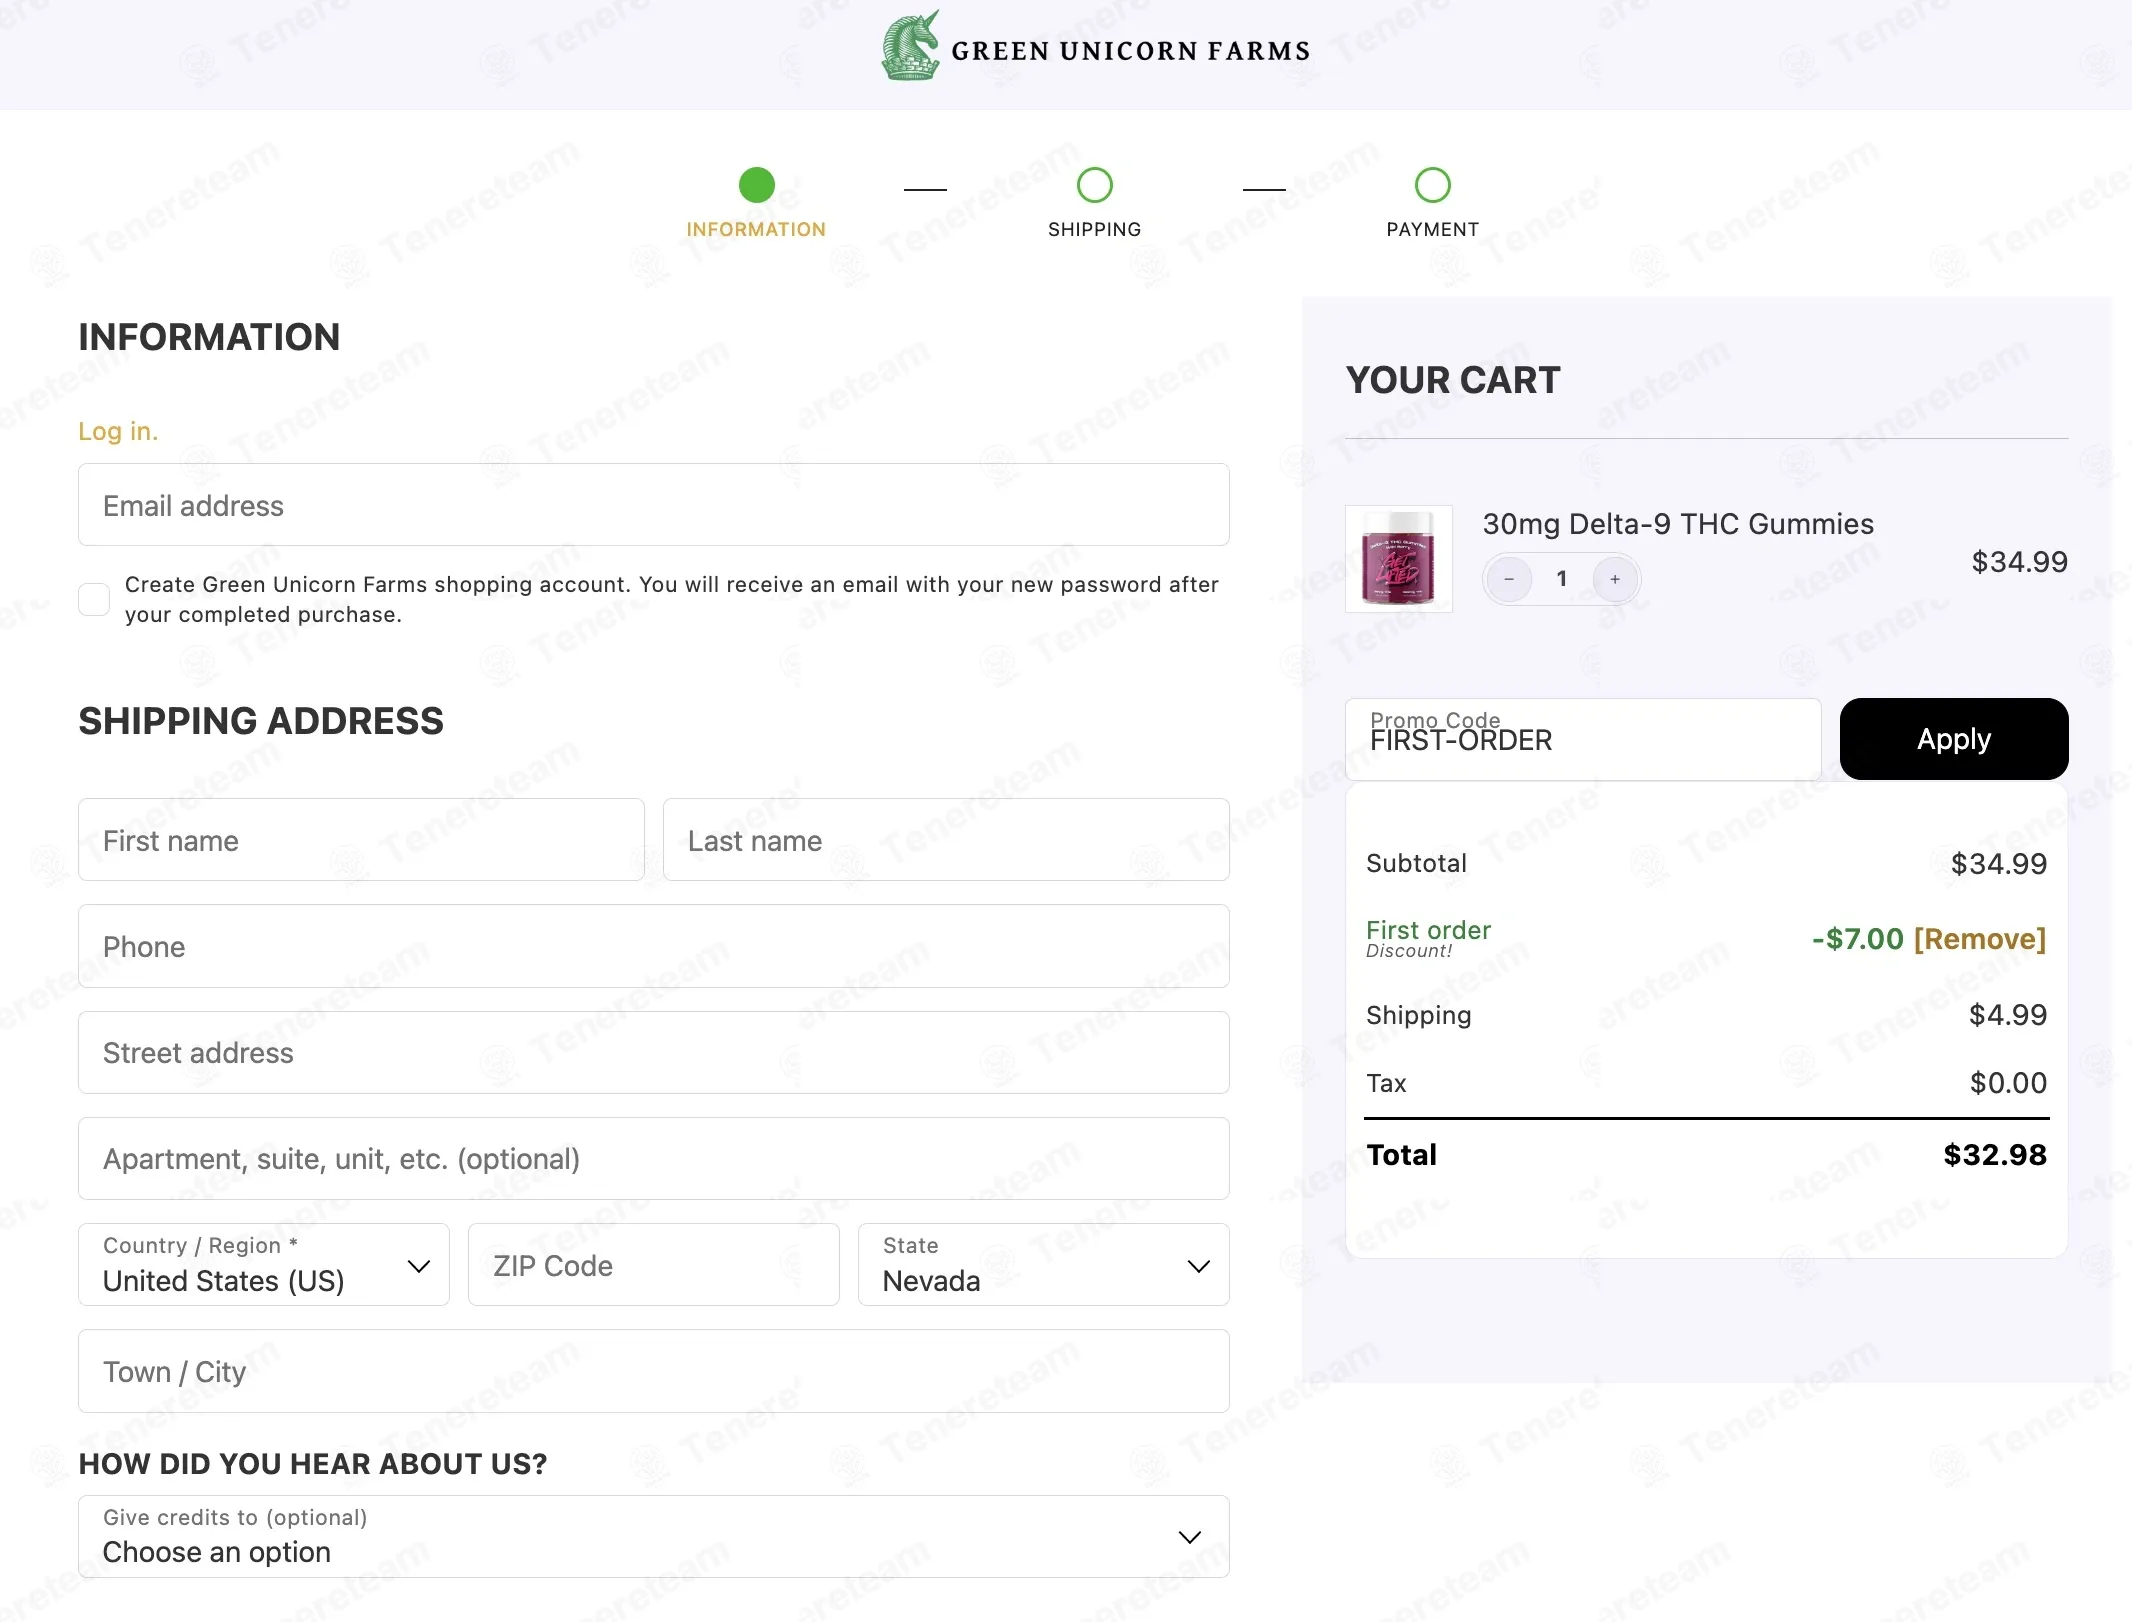Click the Shipping step circle

click(1094, 185)
